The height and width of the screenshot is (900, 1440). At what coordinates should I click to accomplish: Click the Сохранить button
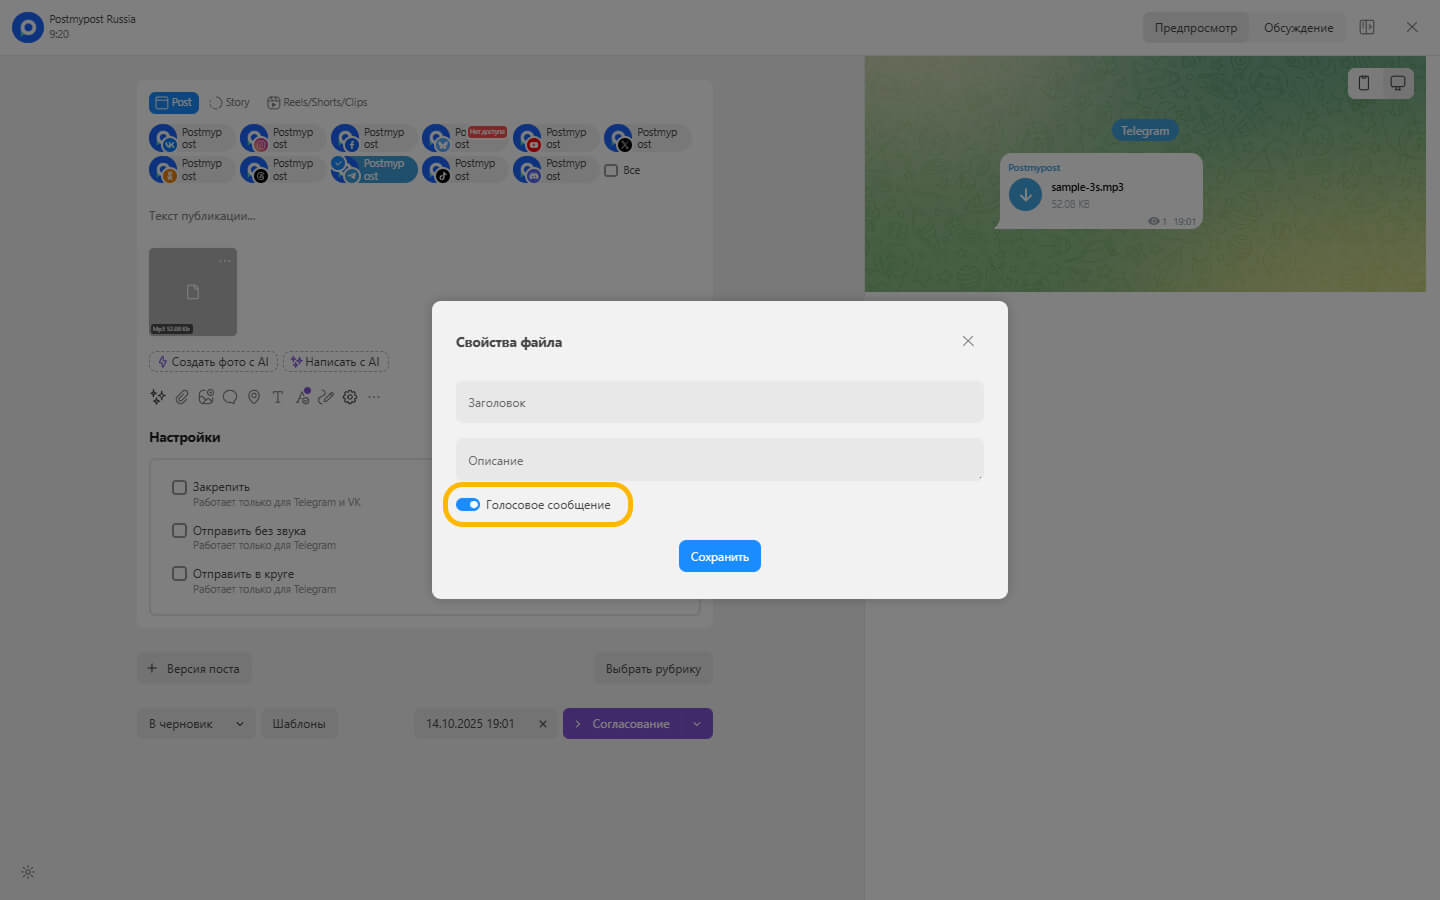pyautogui.click(x=719, y=557)
